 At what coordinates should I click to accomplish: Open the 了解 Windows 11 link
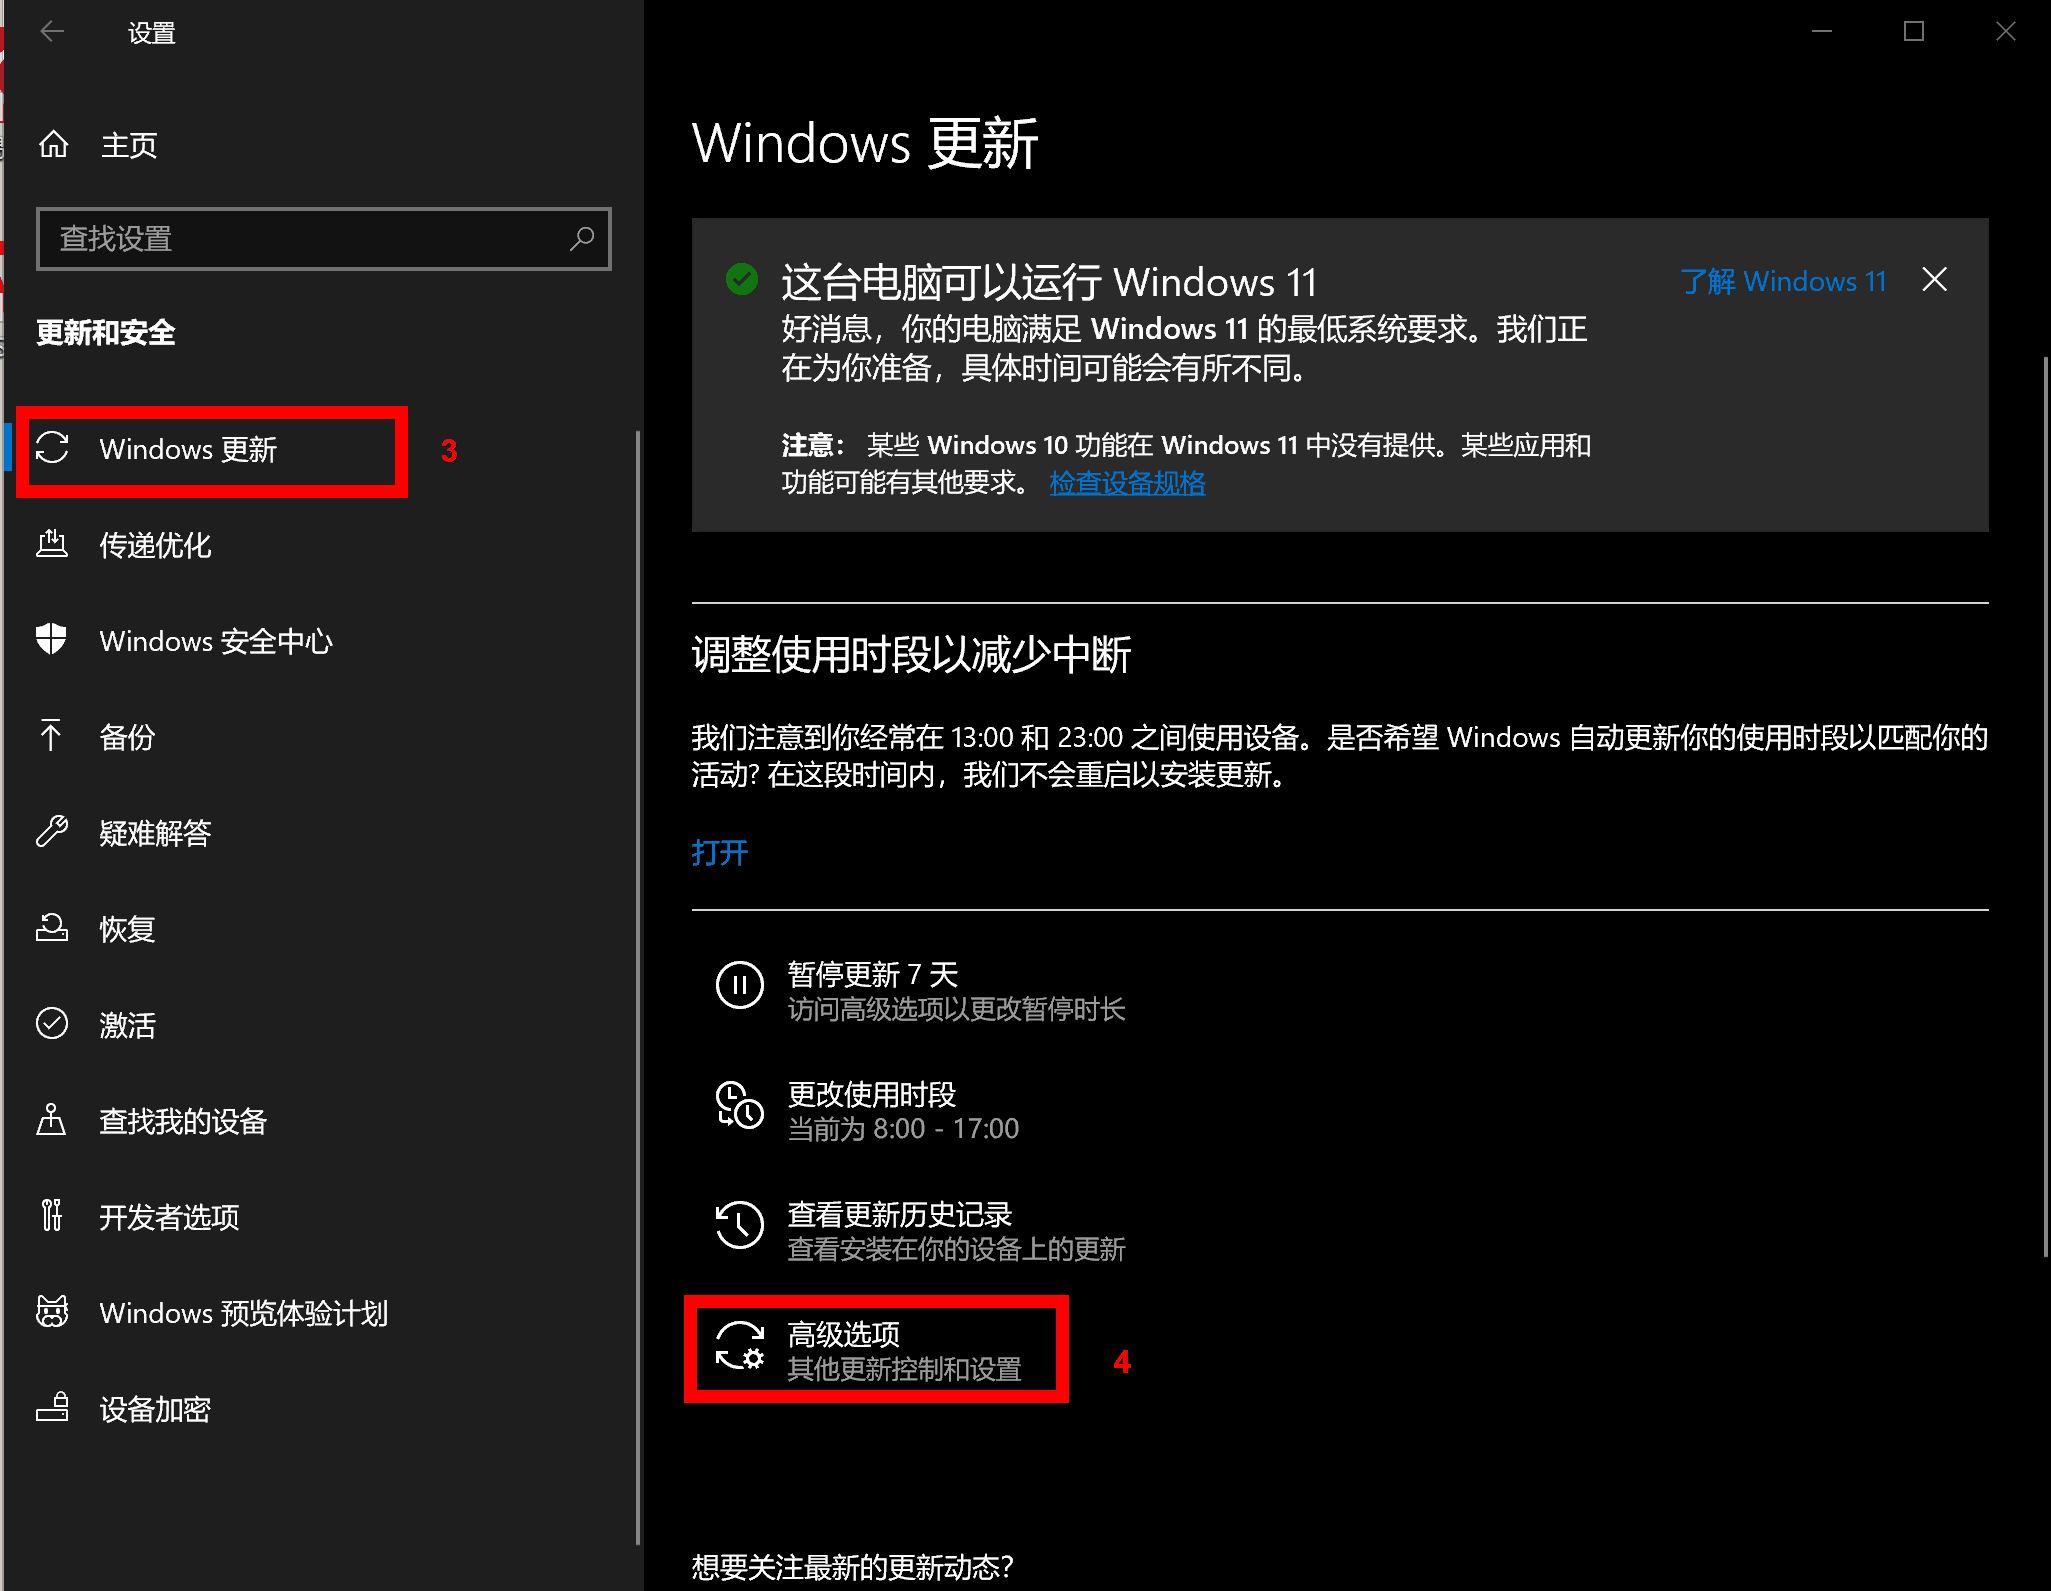click(x=1783, y=282)
